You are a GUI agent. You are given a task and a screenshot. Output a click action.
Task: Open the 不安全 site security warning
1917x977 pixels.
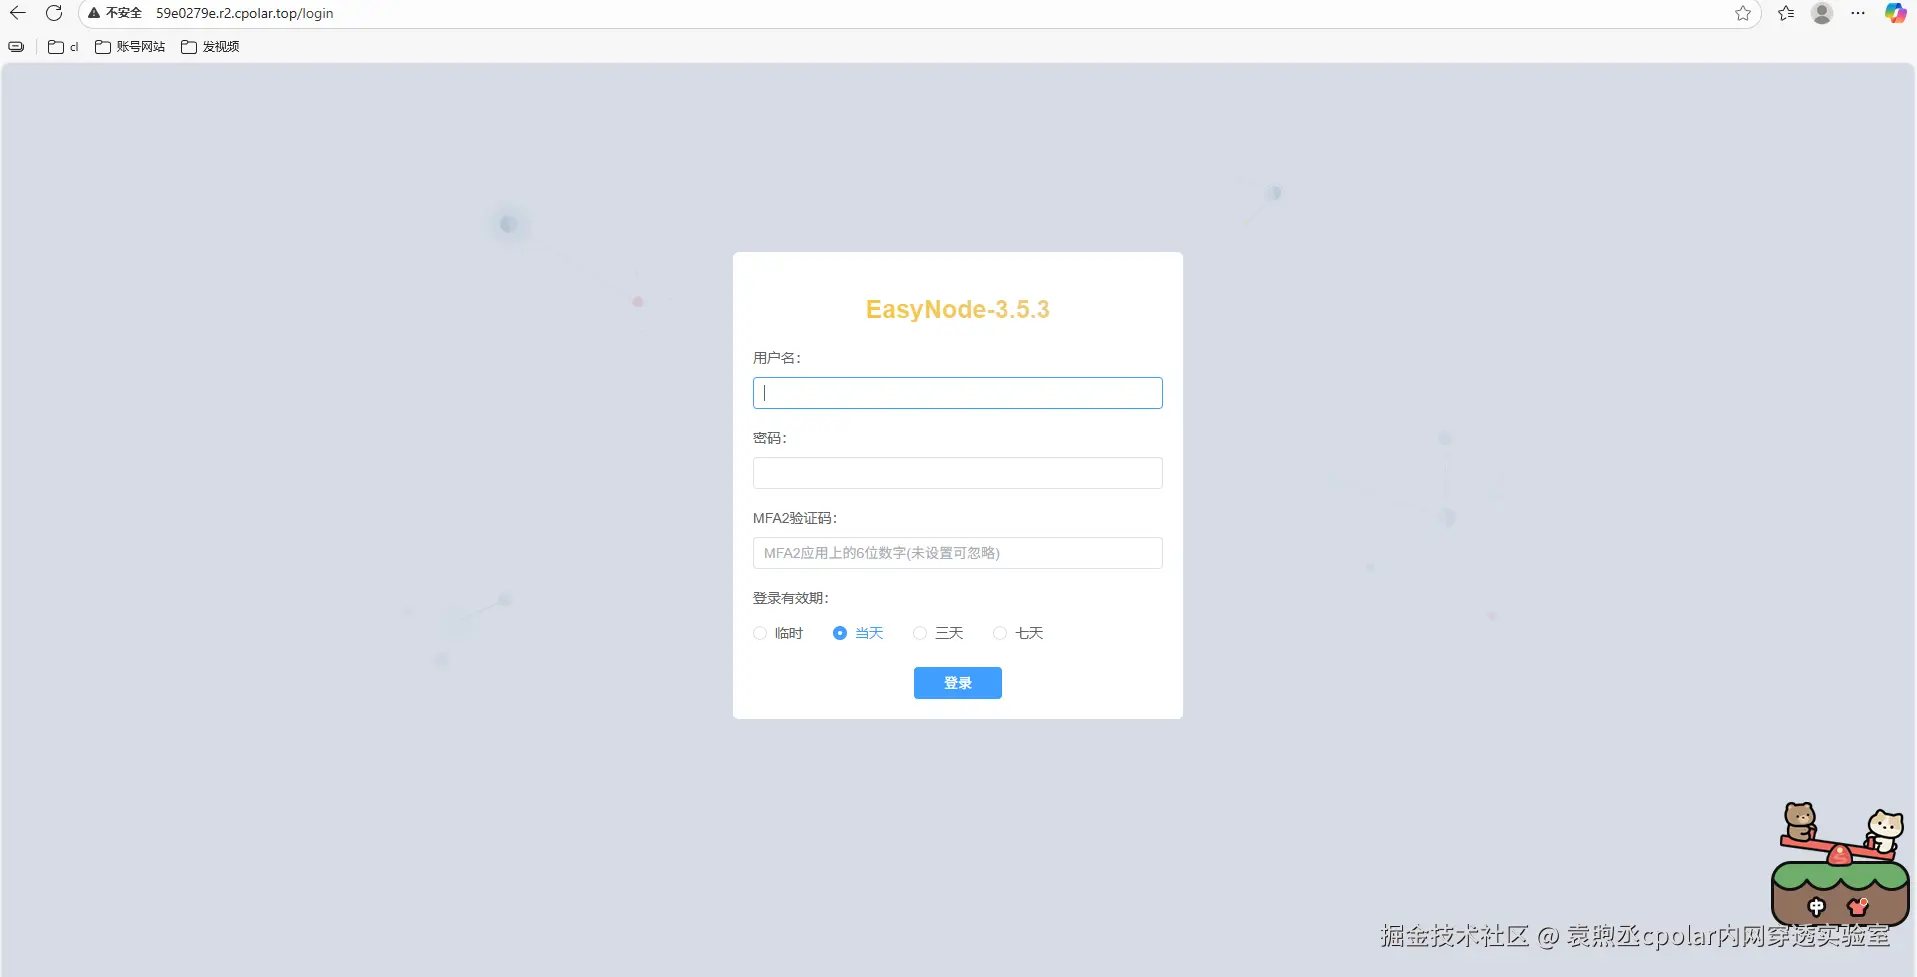pos(115,13)
